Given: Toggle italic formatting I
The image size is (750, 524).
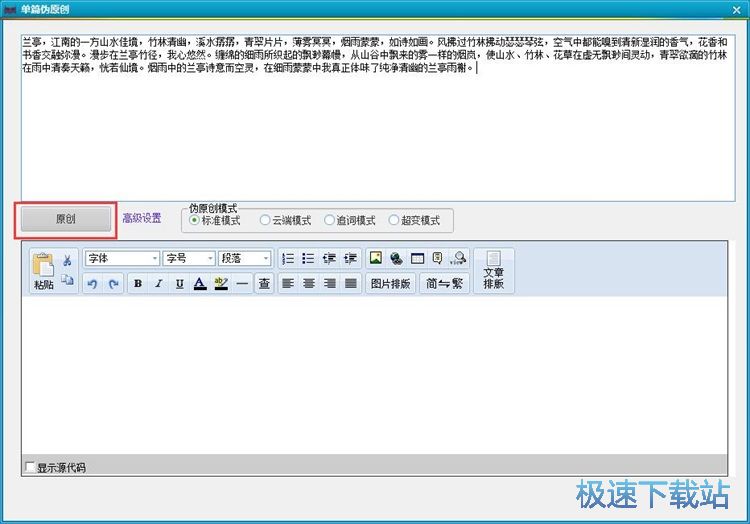Looking at the screenshot, I should [159, 284].
